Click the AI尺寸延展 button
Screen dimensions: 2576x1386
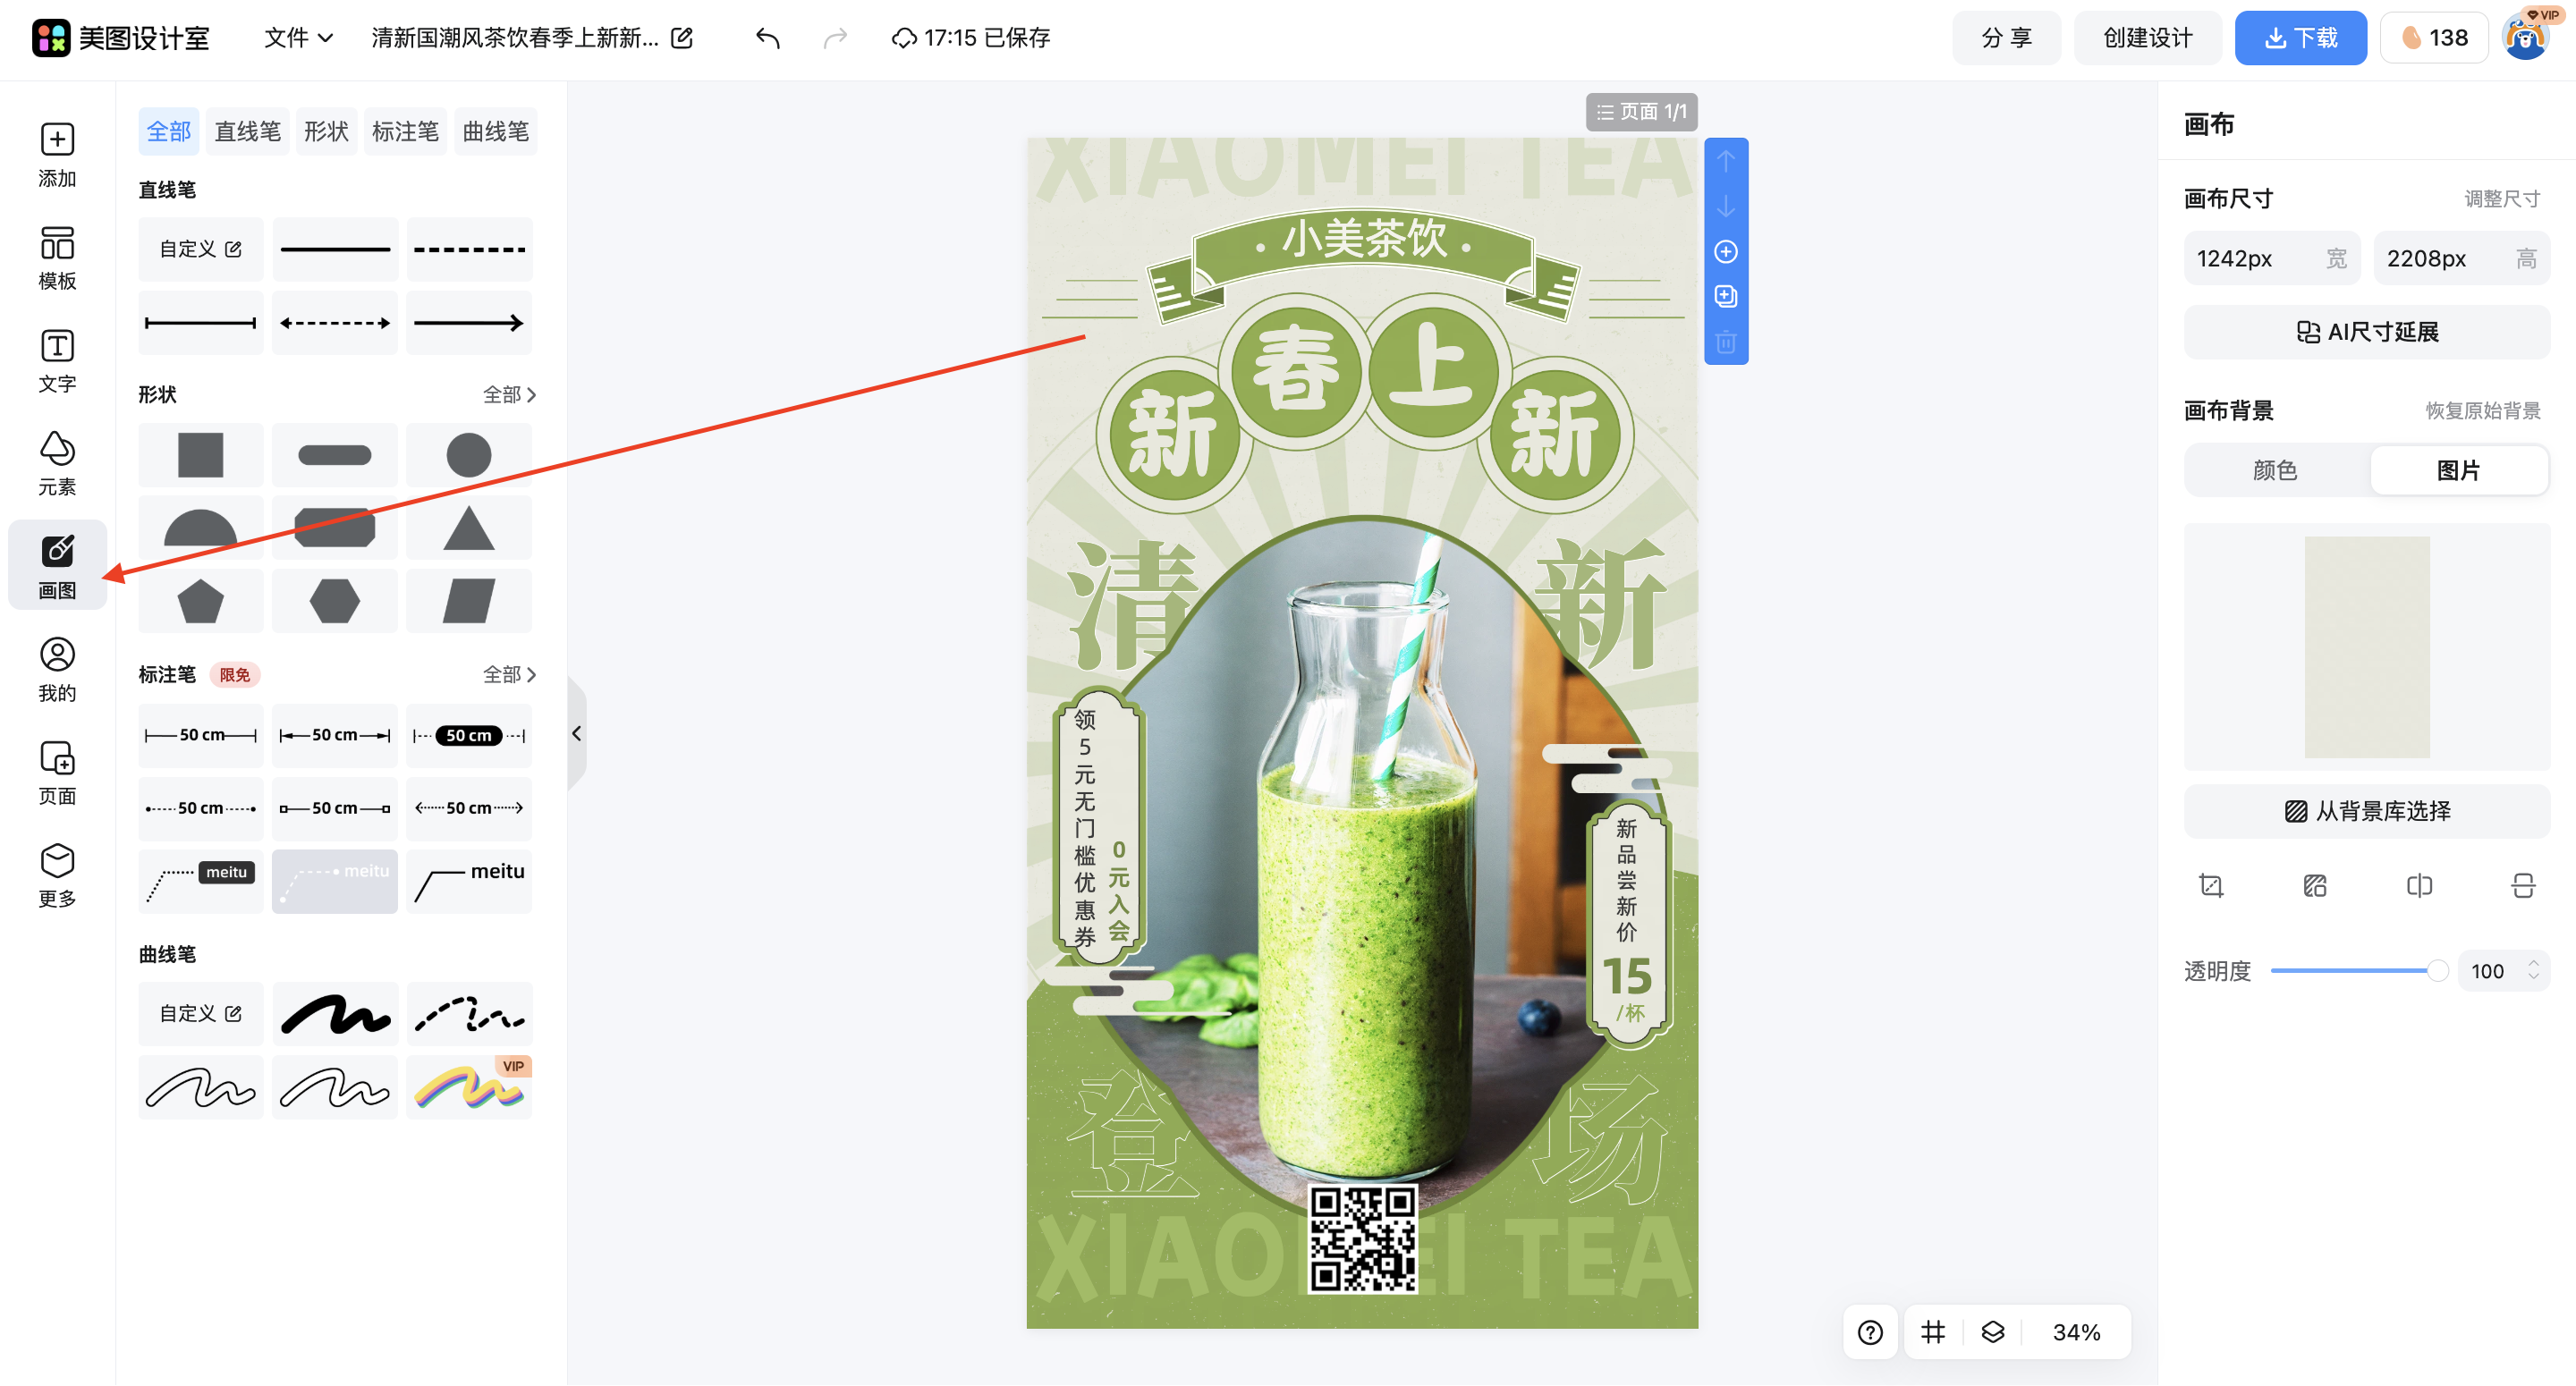point(2366,332)
